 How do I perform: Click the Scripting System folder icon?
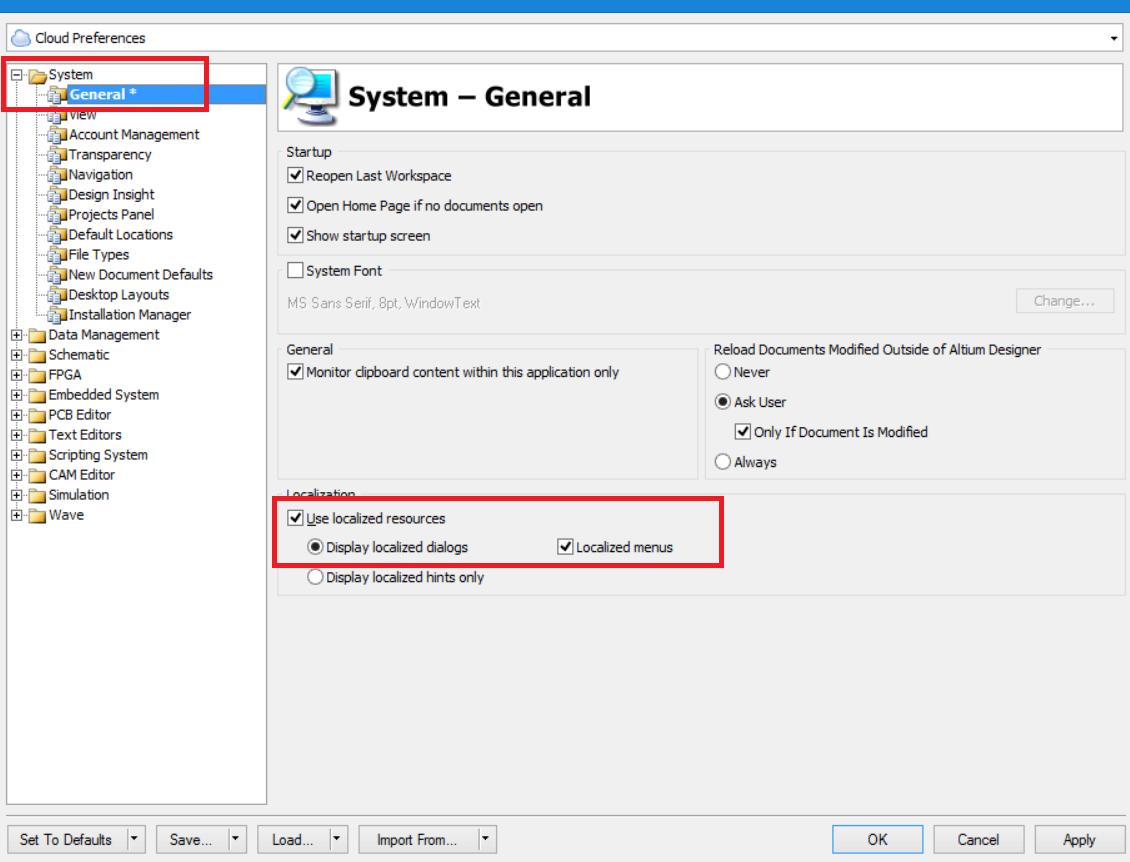pos(37,456)
